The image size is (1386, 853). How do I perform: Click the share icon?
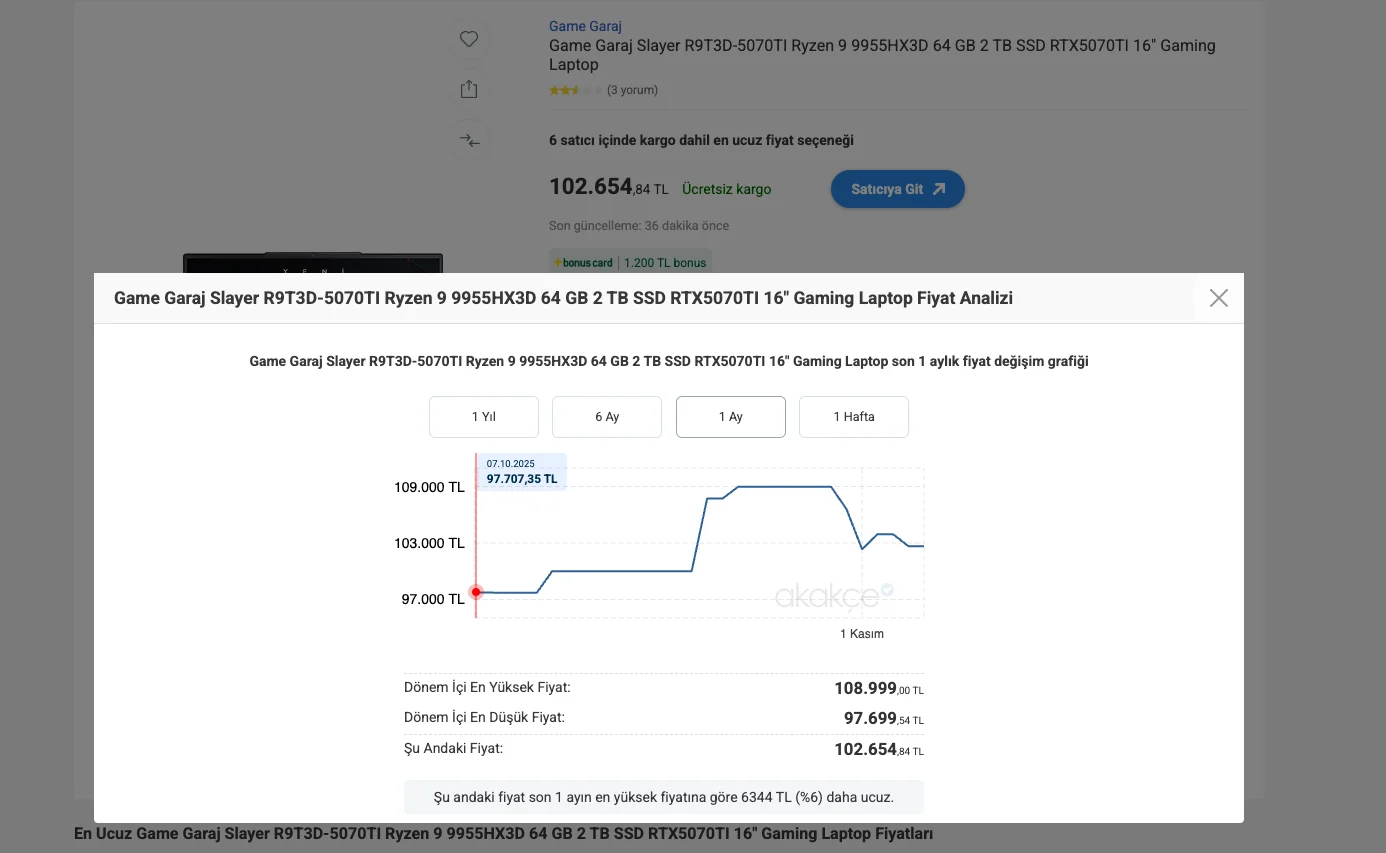pyautogui.click(x=469, y=89)
